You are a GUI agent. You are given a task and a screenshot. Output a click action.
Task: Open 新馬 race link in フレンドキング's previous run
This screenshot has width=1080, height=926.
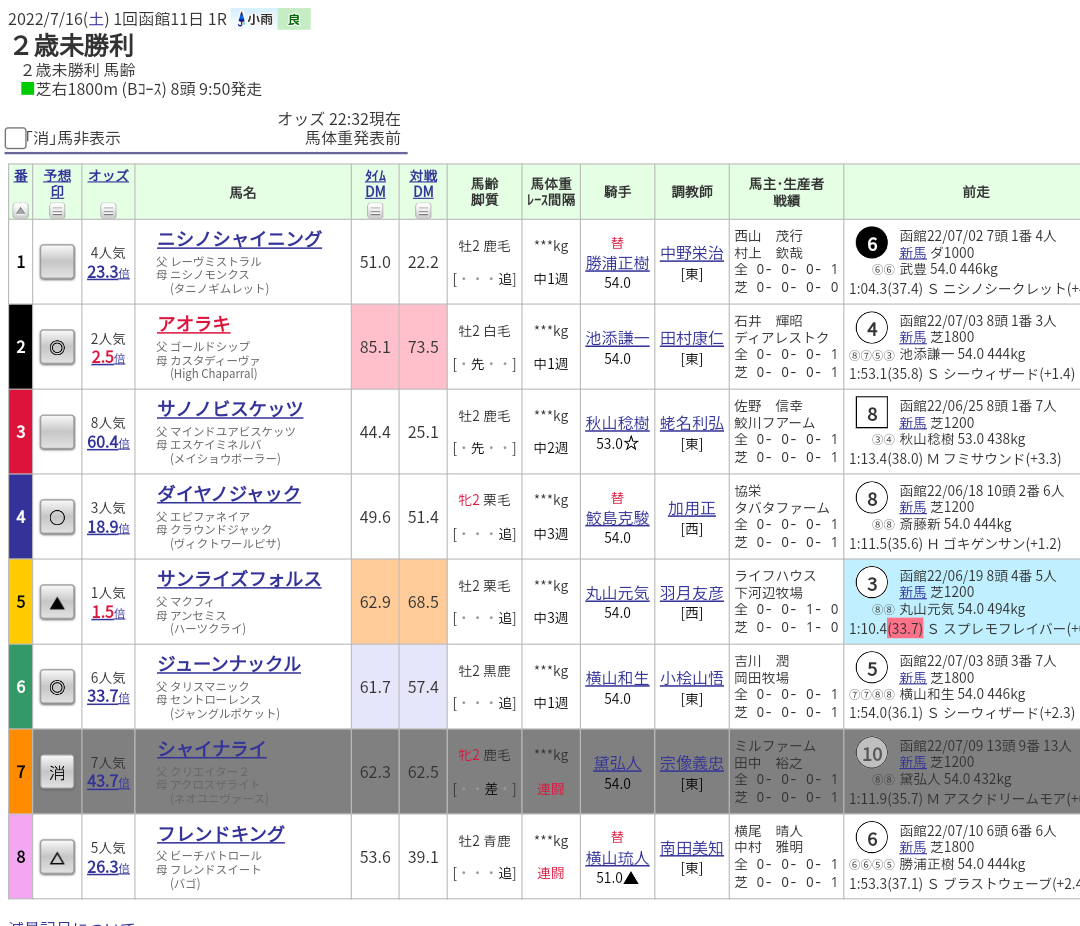[913, 847]
